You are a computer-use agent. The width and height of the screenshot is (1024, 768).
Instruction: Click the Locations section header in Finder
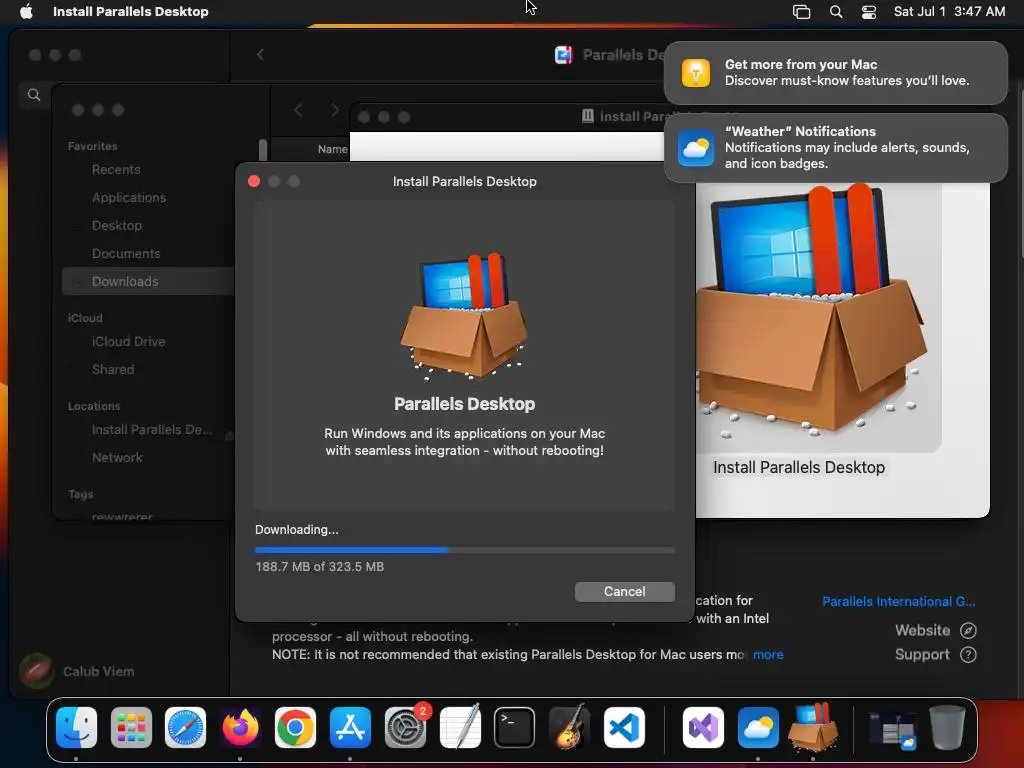point(94,406)
